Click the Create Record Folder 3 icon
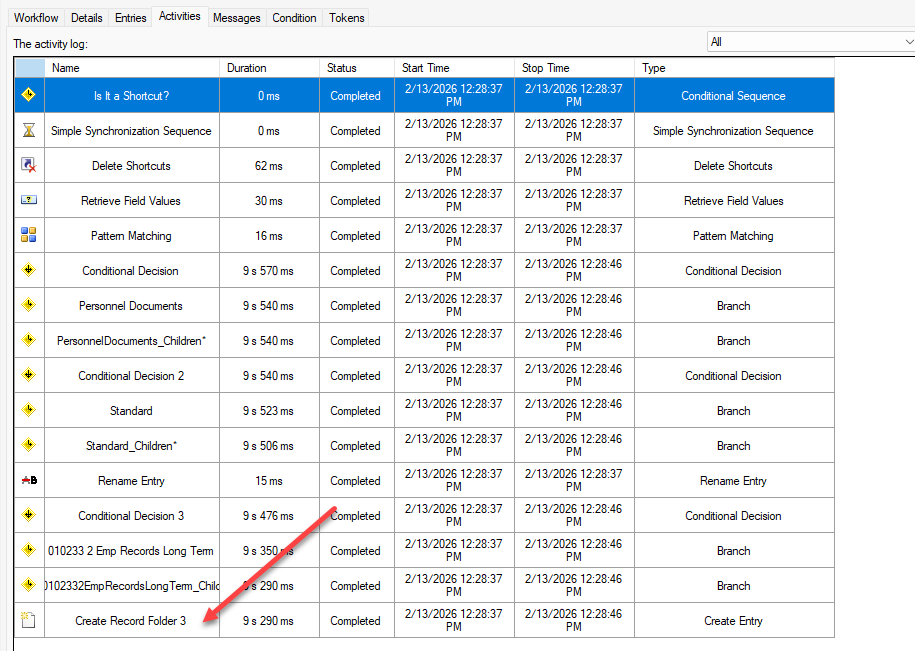Viewport: 915px width, 651px height. click(29, 621)
